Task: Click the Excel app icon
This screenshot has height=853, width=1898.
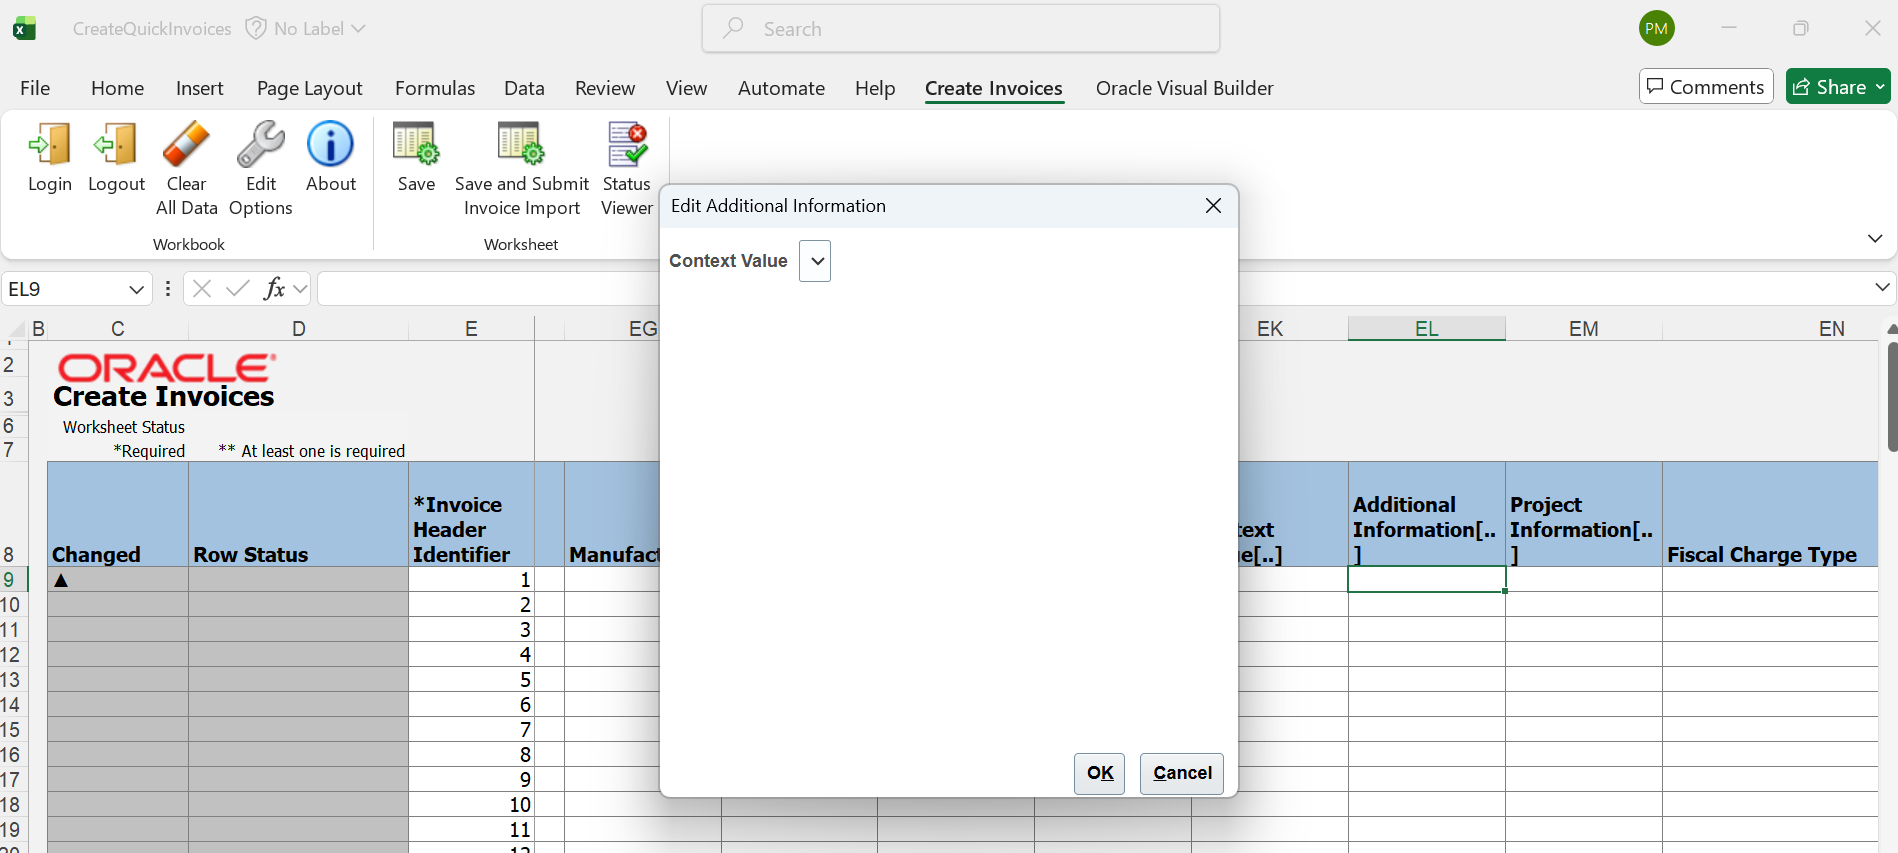Action: point(24,29)
